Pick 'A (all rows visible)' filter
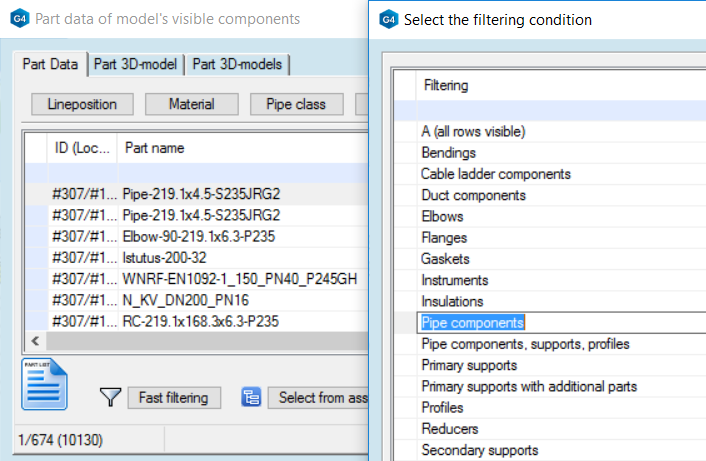706x461 pixels. (x=473, y=131)
